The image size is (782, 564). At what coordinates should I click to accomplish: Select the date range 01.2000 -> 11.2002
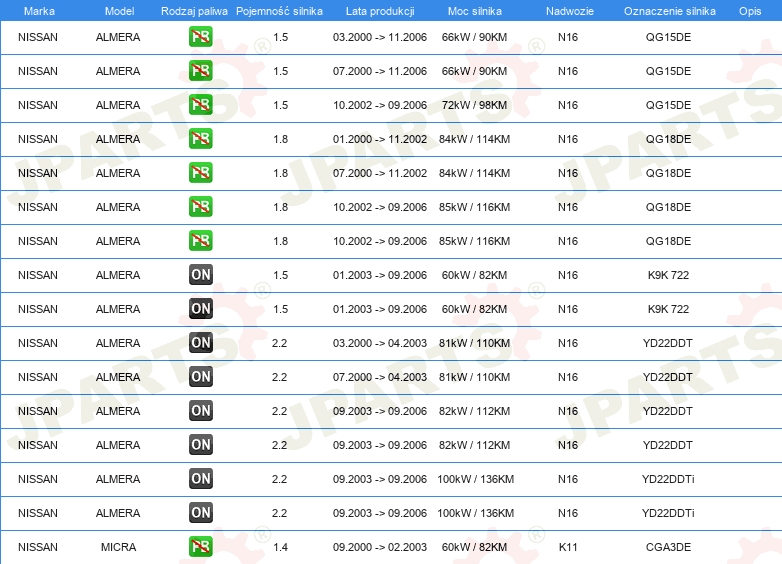380,139
